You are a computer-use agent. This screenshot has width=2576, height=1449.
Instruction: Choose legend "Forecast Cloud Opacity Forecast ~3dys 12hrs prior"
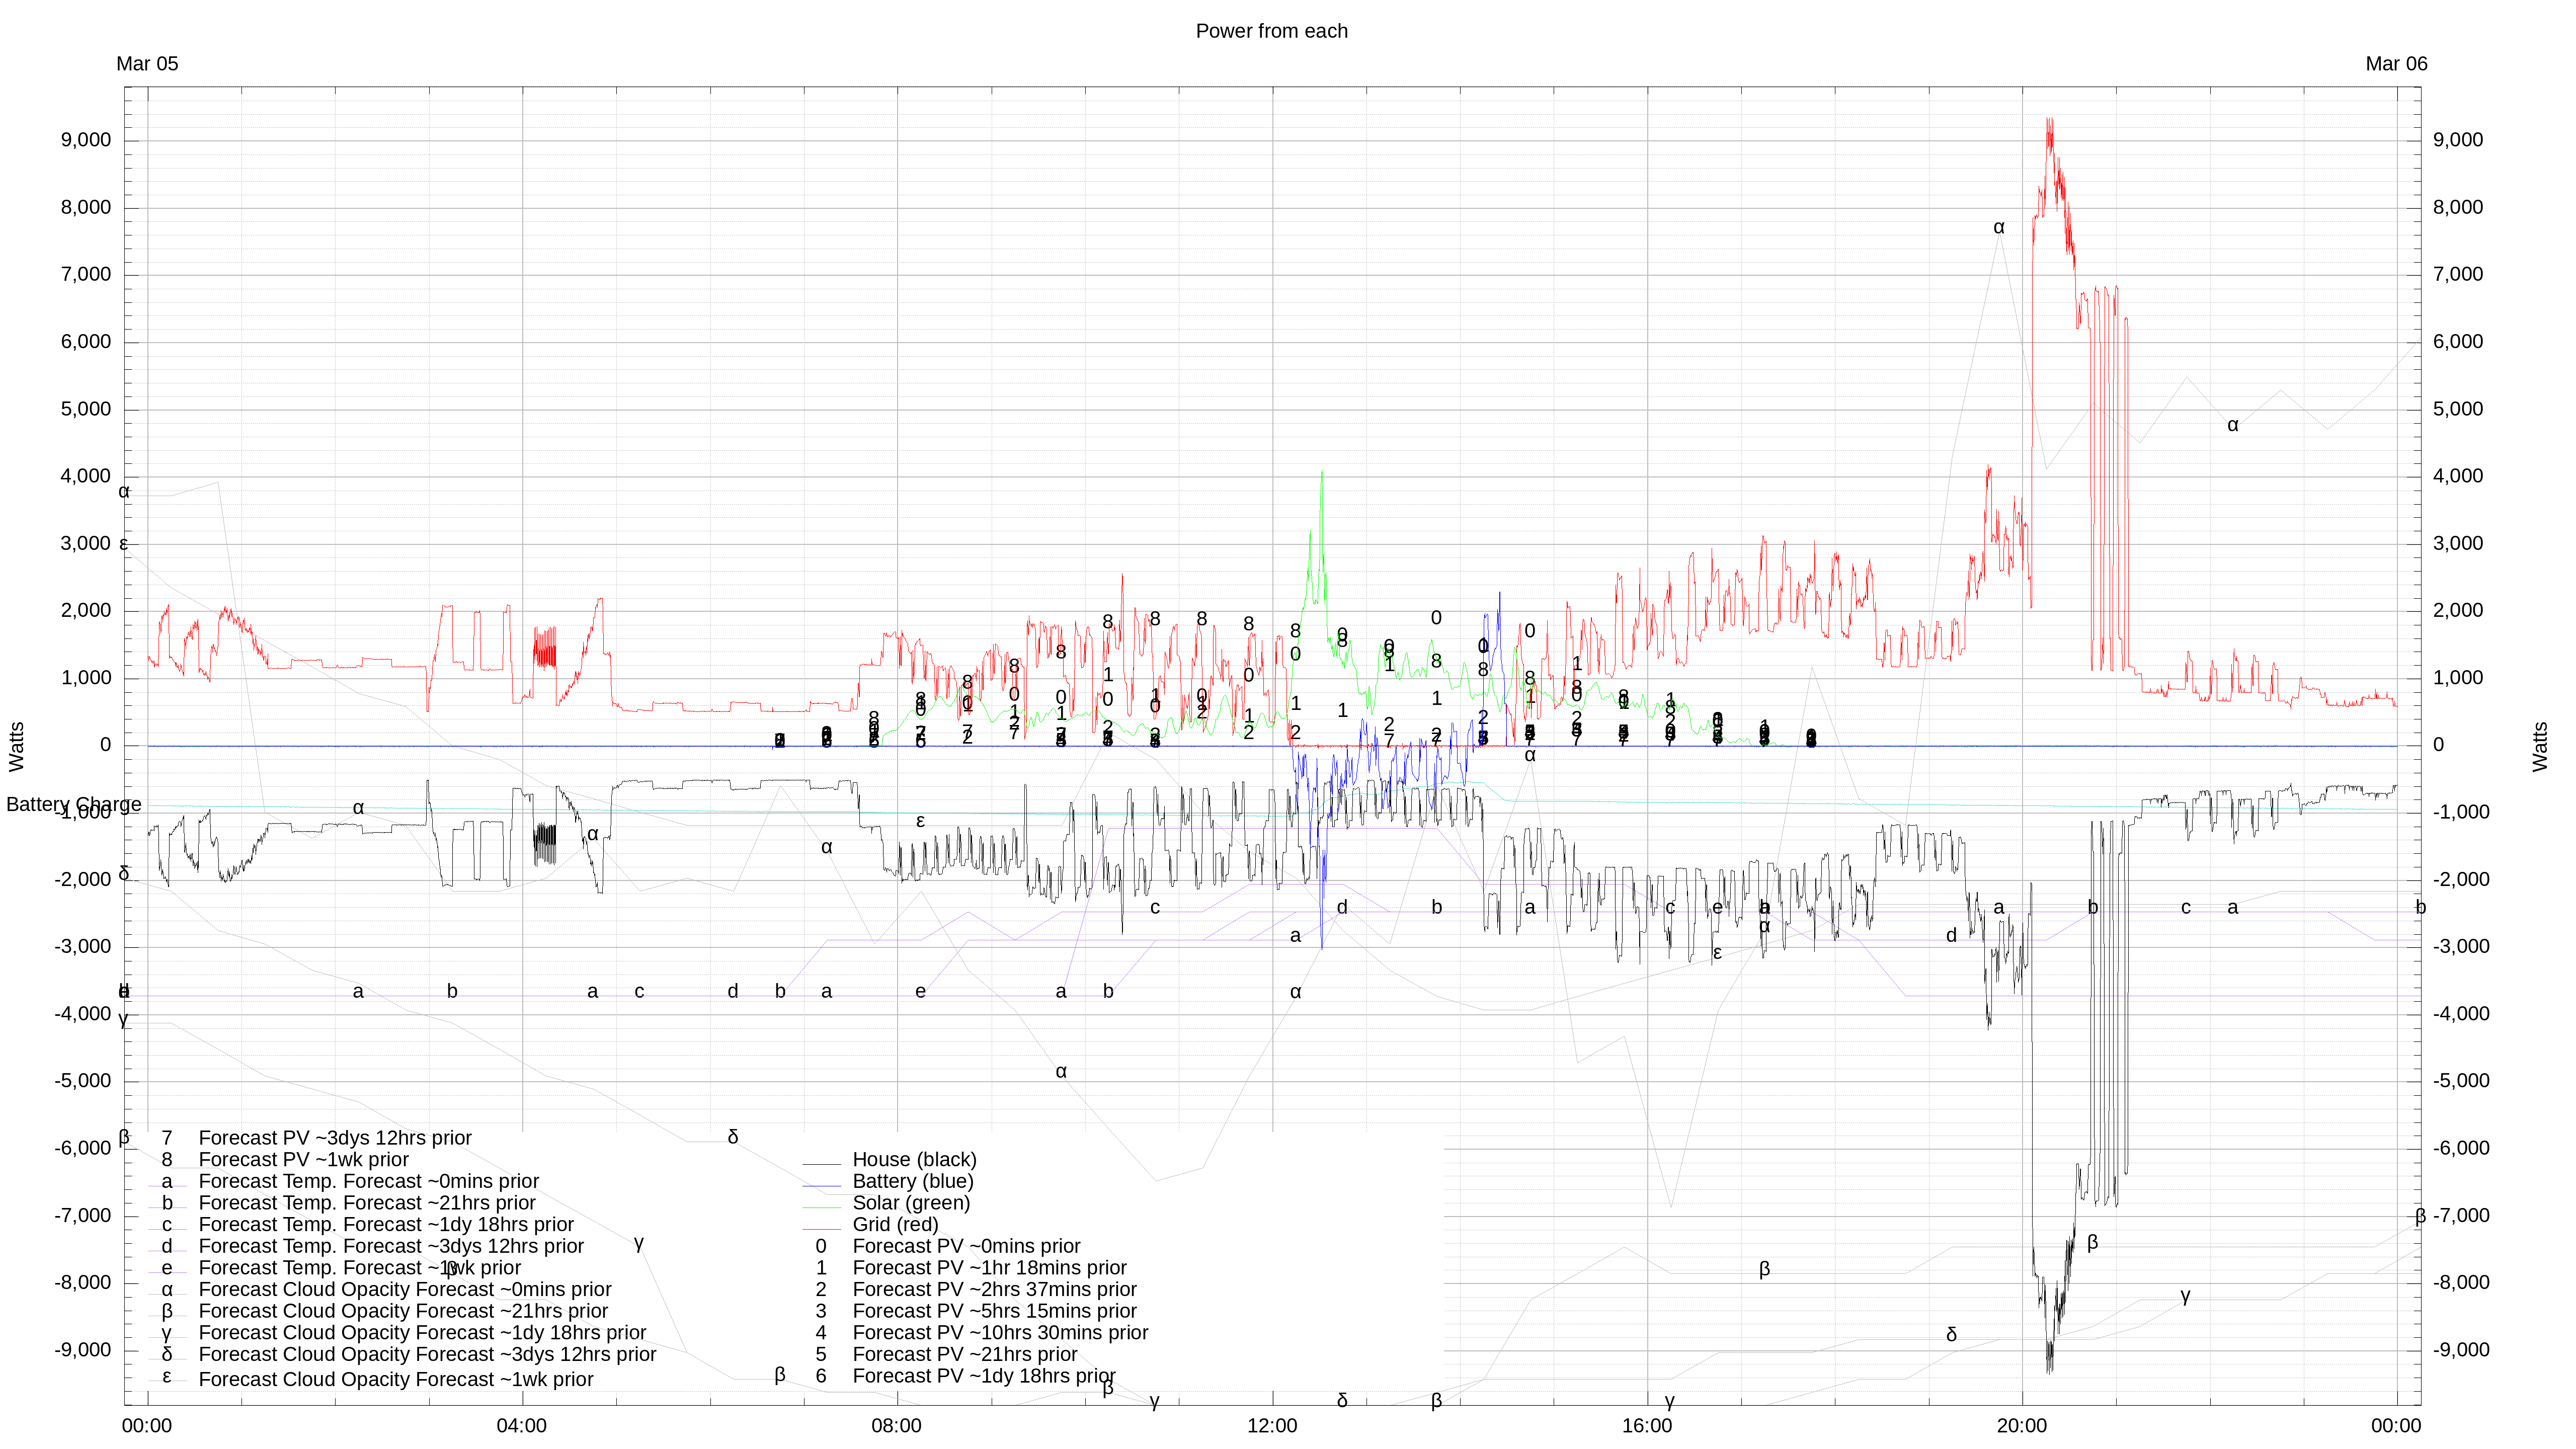pos(427,1355)
